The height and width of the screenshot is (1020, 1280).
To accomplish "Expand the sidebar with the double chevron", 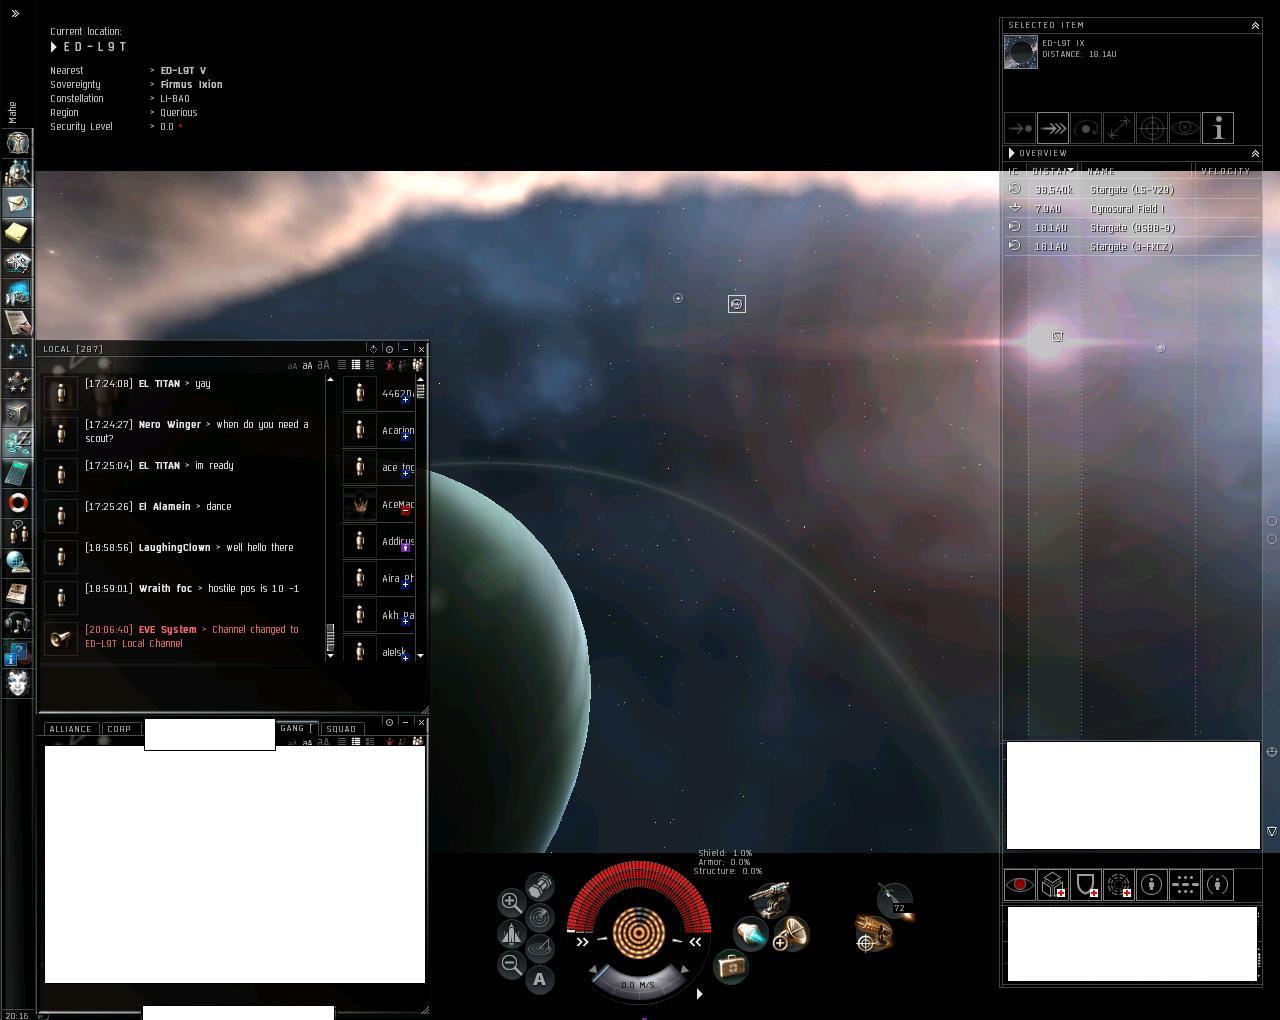I will [x=15, y=14].
